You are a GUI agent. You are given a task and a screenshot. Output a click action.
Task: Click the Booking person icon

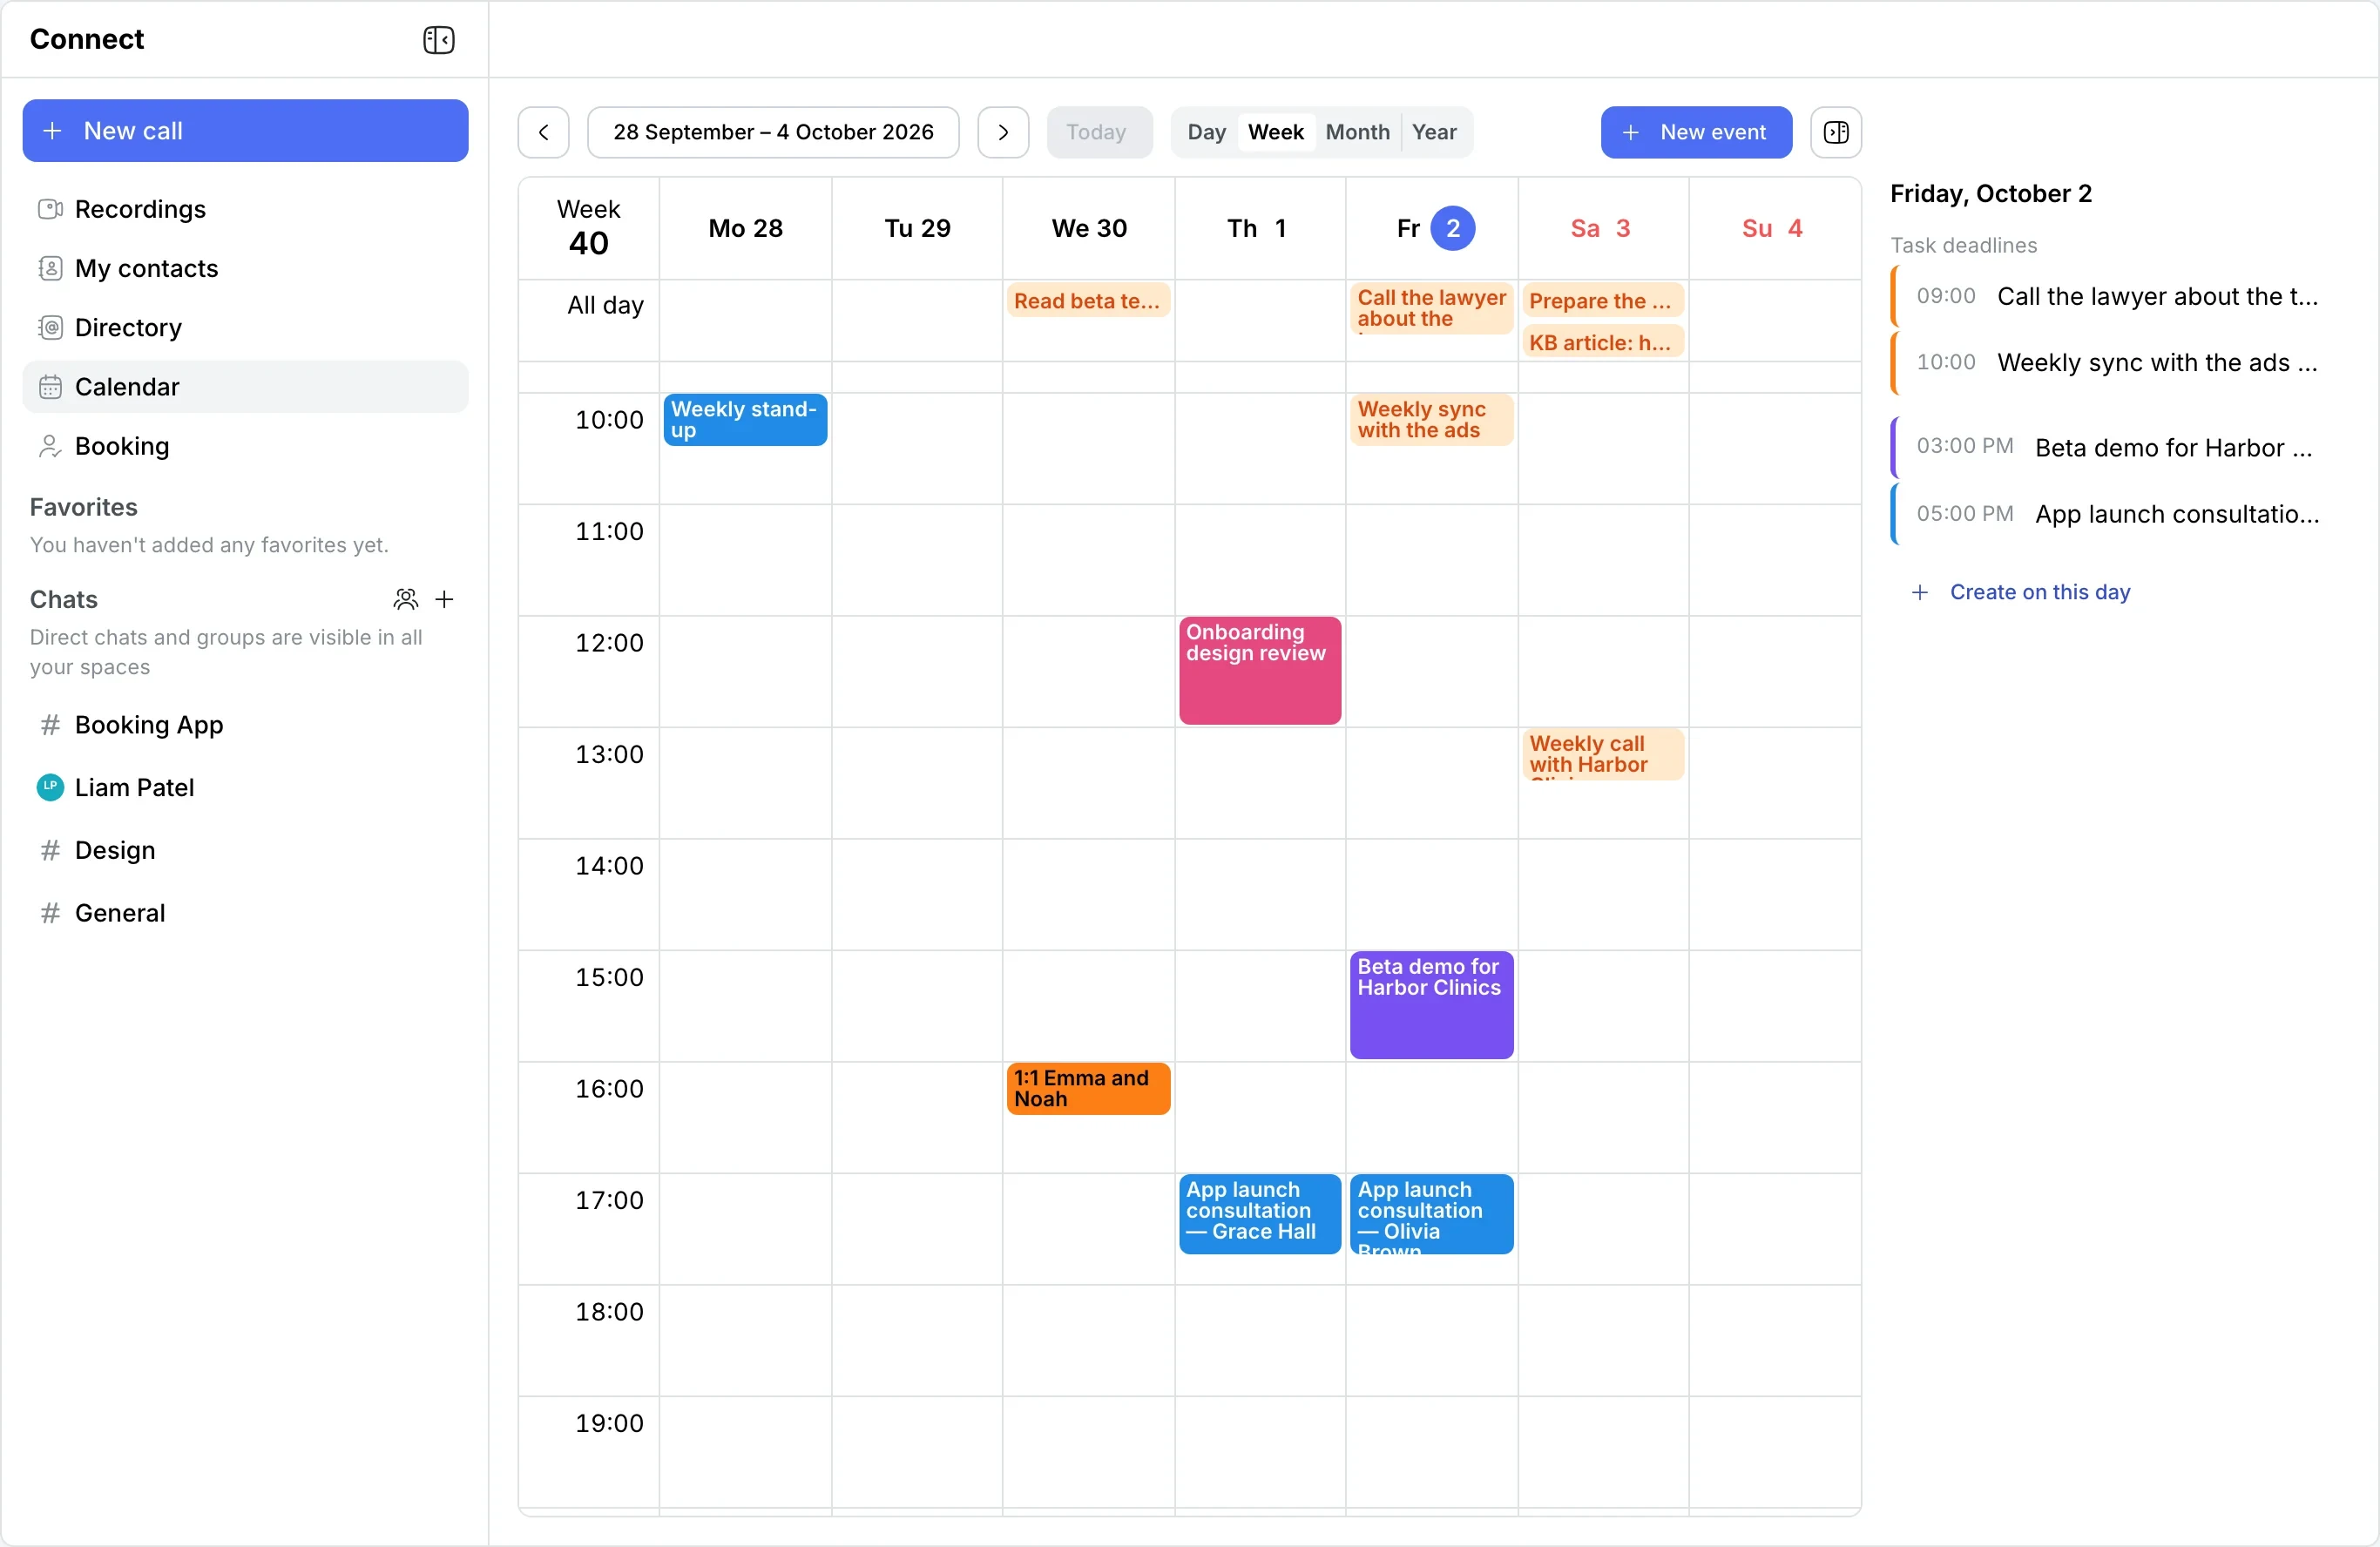(50, 445)
